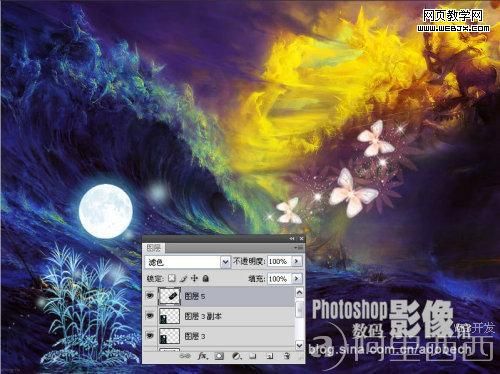
Task: Toggle lock transparent pixels checkbox
Action: click(171, 278)
